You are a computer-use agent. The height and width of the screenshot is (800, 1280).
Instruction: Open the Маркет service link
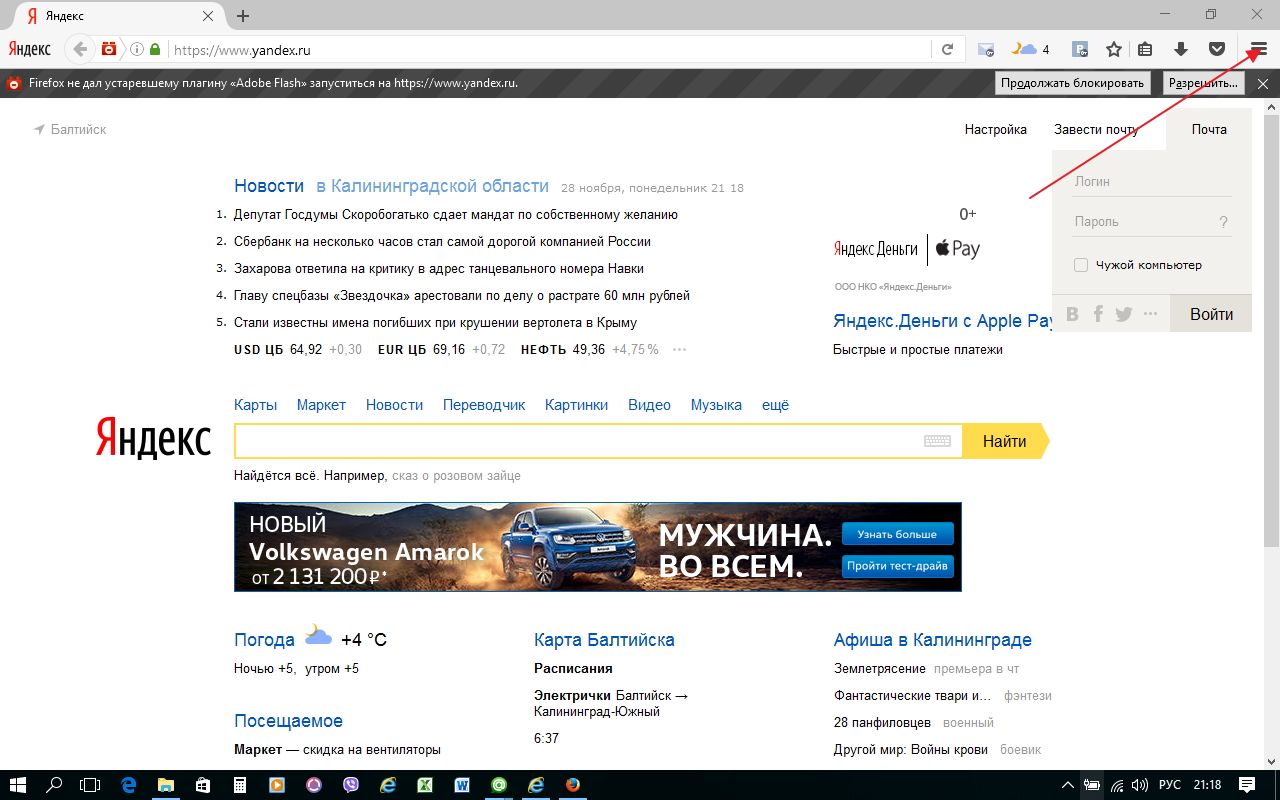pyautogui.click(x=321, y=405)
